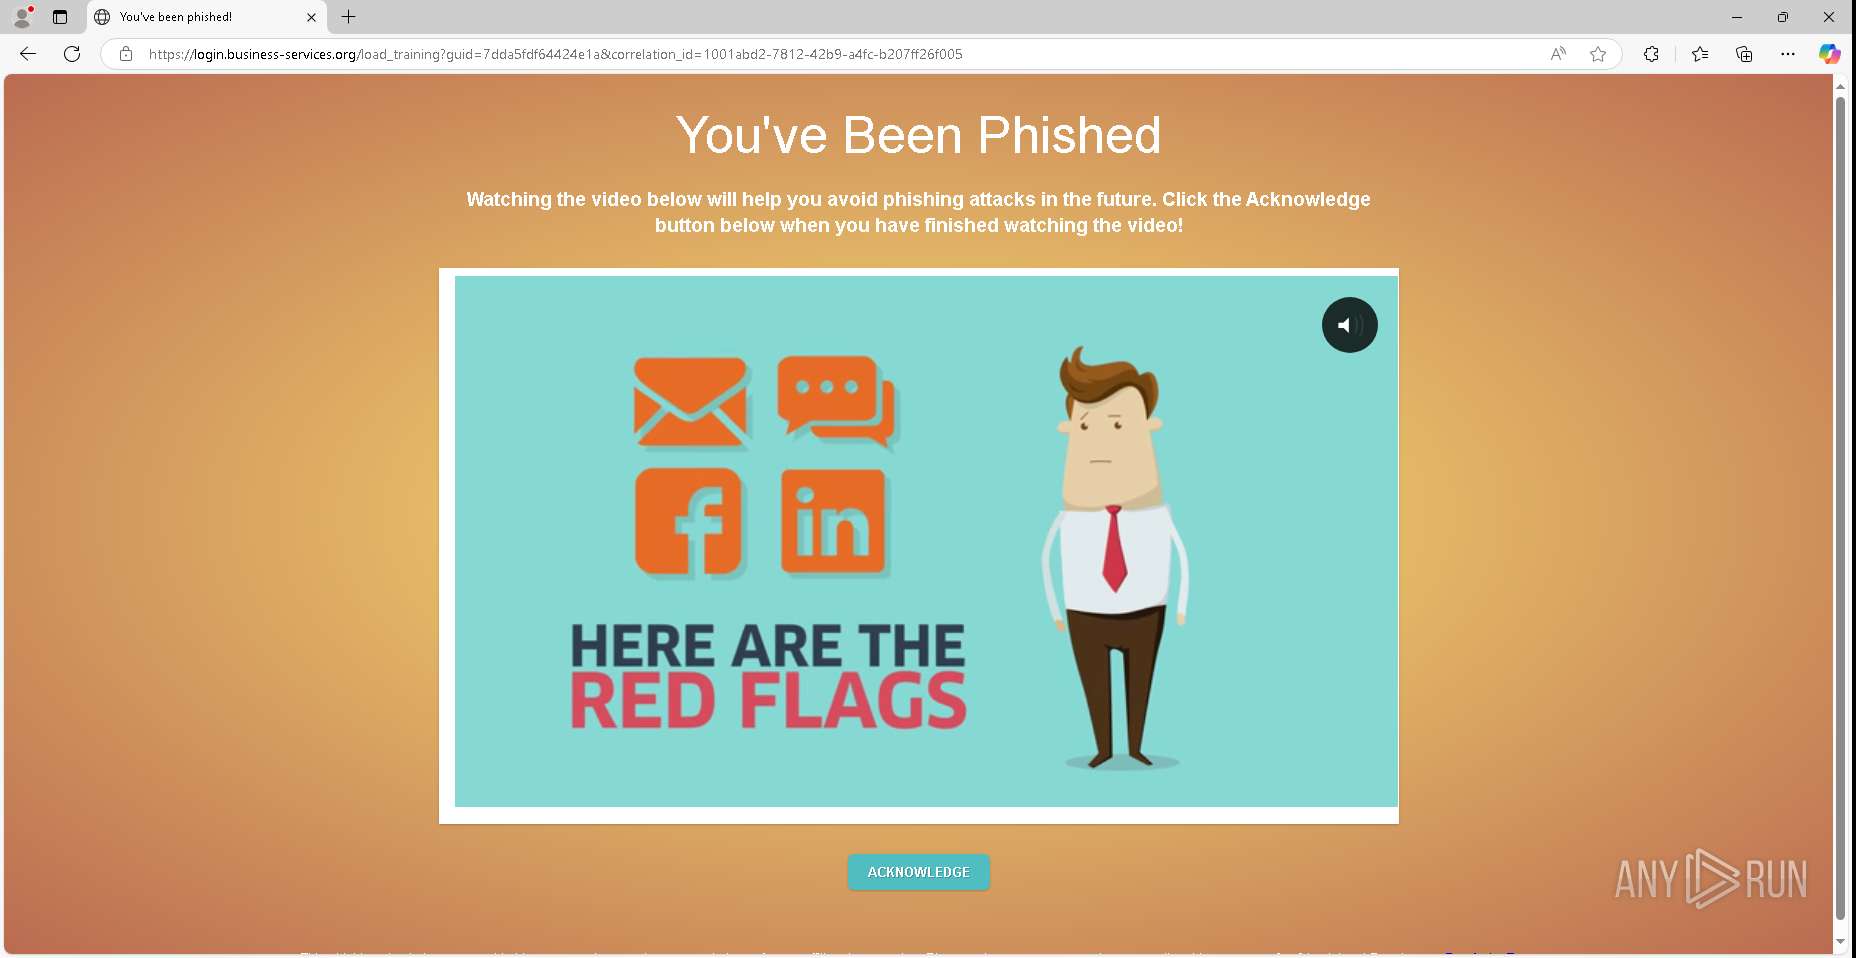Open the Favorites list
The width and height of the screenshot is (1856, 958).
[1700, 54]
